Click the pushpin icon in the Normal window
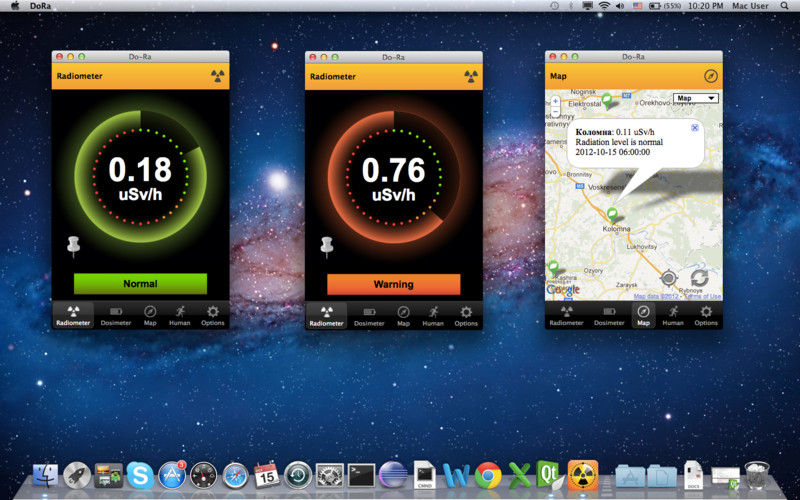Image resolution: width=800 pixels, height=500 pixels. coord(73,246)
